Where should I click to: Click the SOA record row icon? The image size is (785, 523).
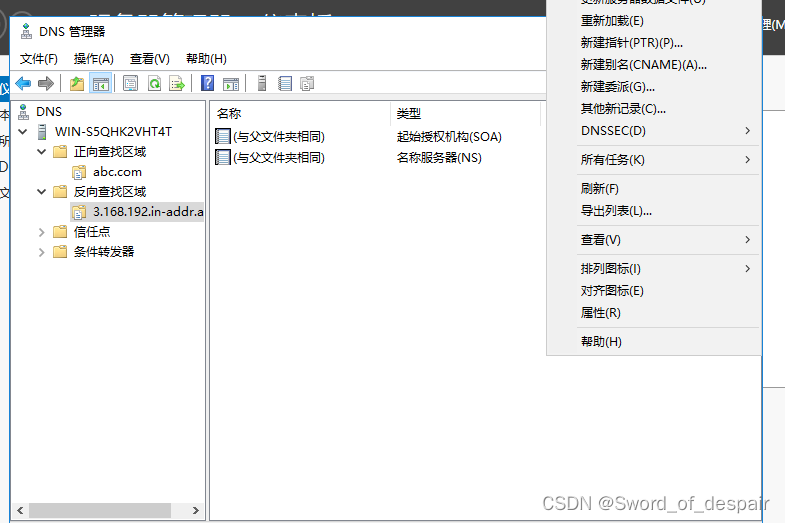(x=222, y=136)
